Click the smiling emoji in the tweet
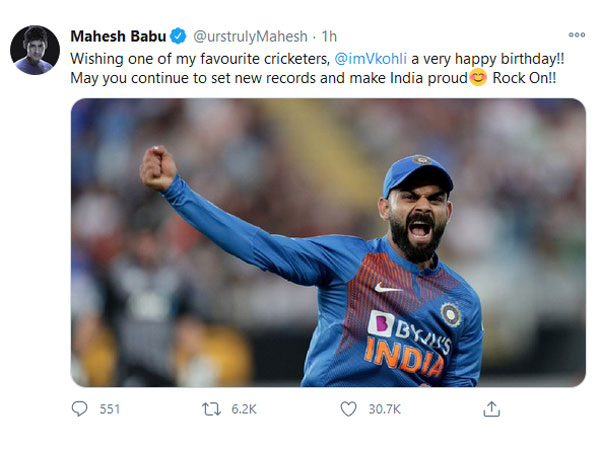 tap(478, 79)
